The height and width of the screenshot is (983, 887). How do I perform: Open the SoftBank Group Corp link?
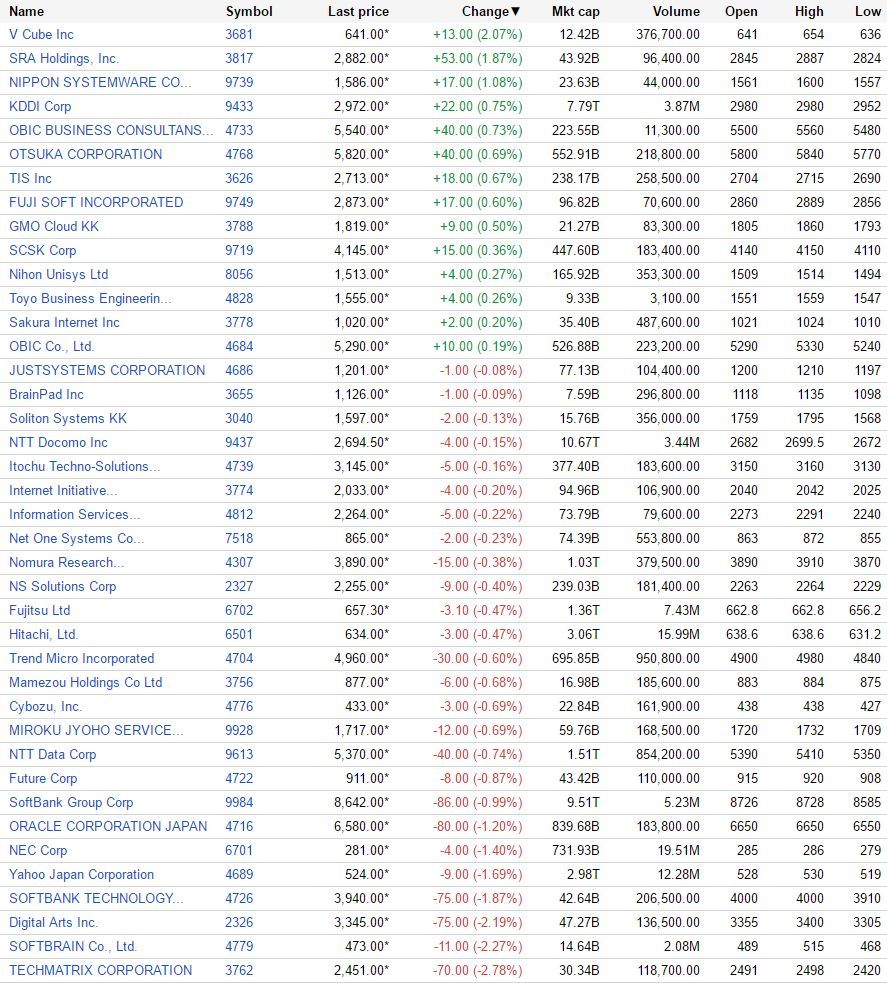(x=71, y=802)
